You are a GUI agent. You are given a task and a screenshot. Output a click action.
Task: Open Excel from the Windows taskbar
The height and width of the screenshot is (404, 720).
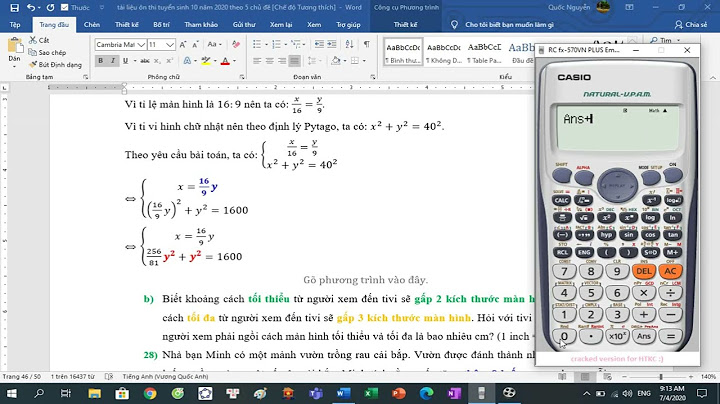pyautogui.click(x=371, y=393)
